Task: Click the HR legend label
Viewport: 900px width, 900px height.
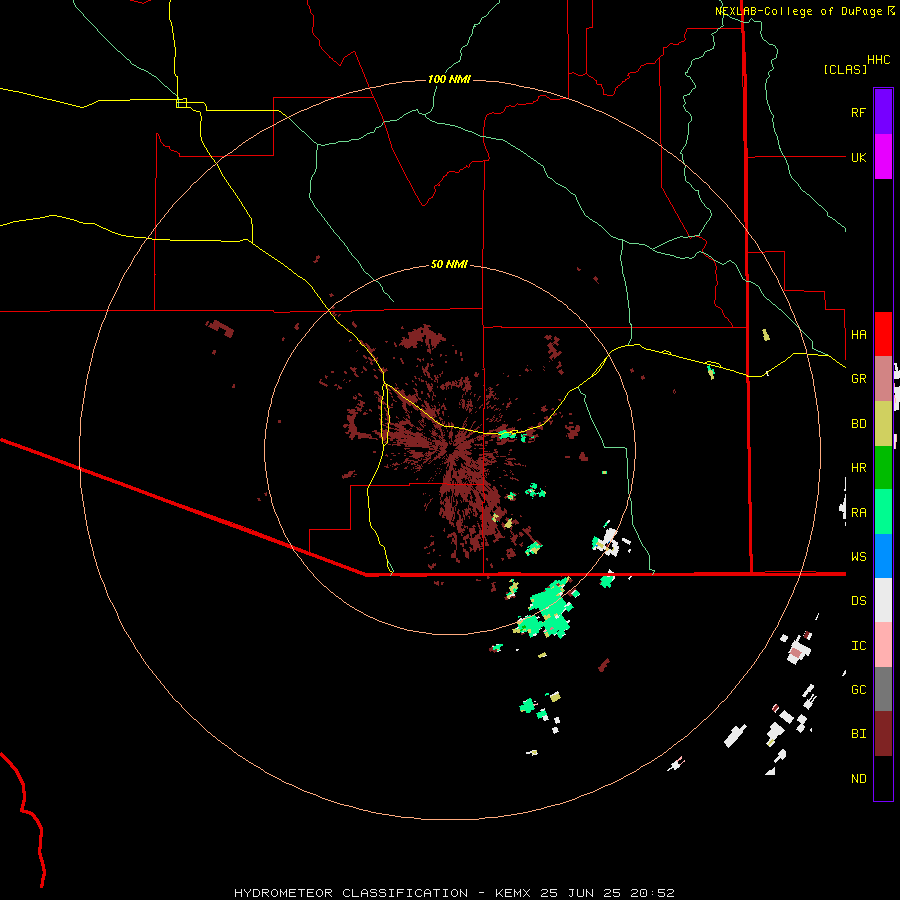Action: [x=858, y=468]
